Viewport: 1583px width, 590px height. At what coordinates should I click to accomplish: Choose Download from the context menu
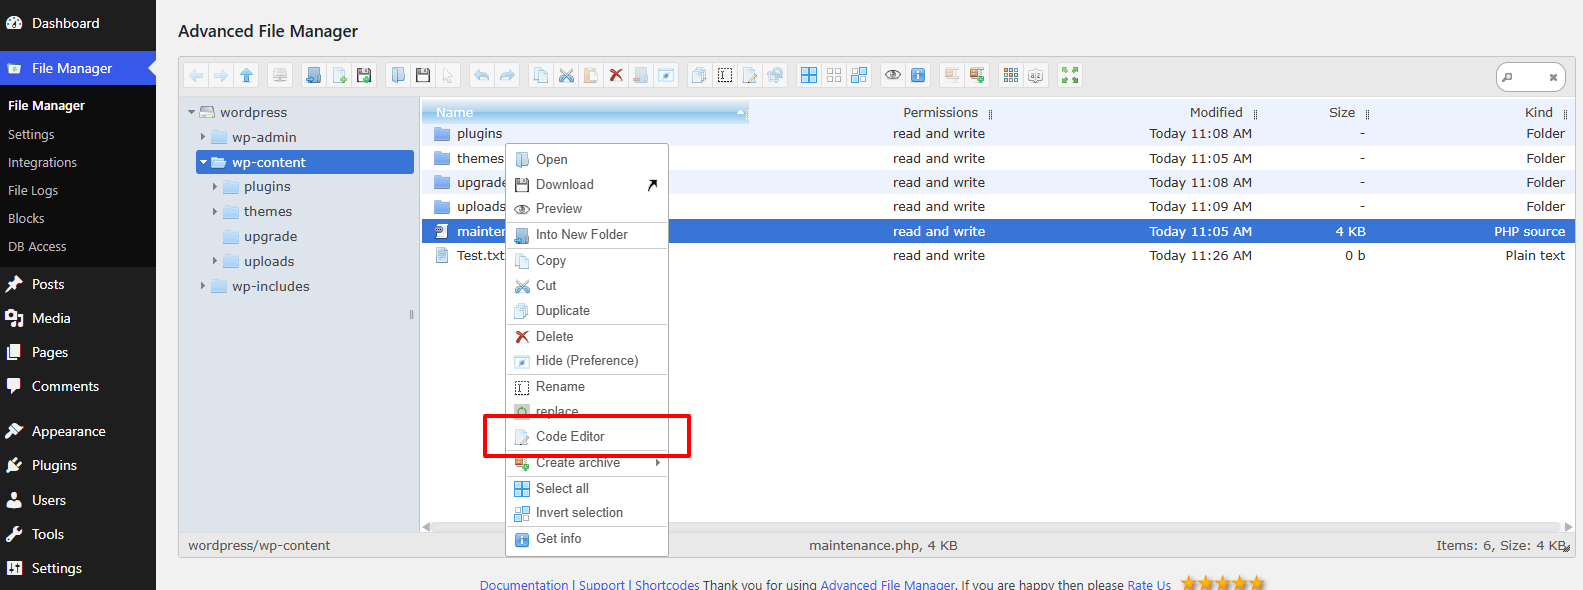click(x=587, y=184)
